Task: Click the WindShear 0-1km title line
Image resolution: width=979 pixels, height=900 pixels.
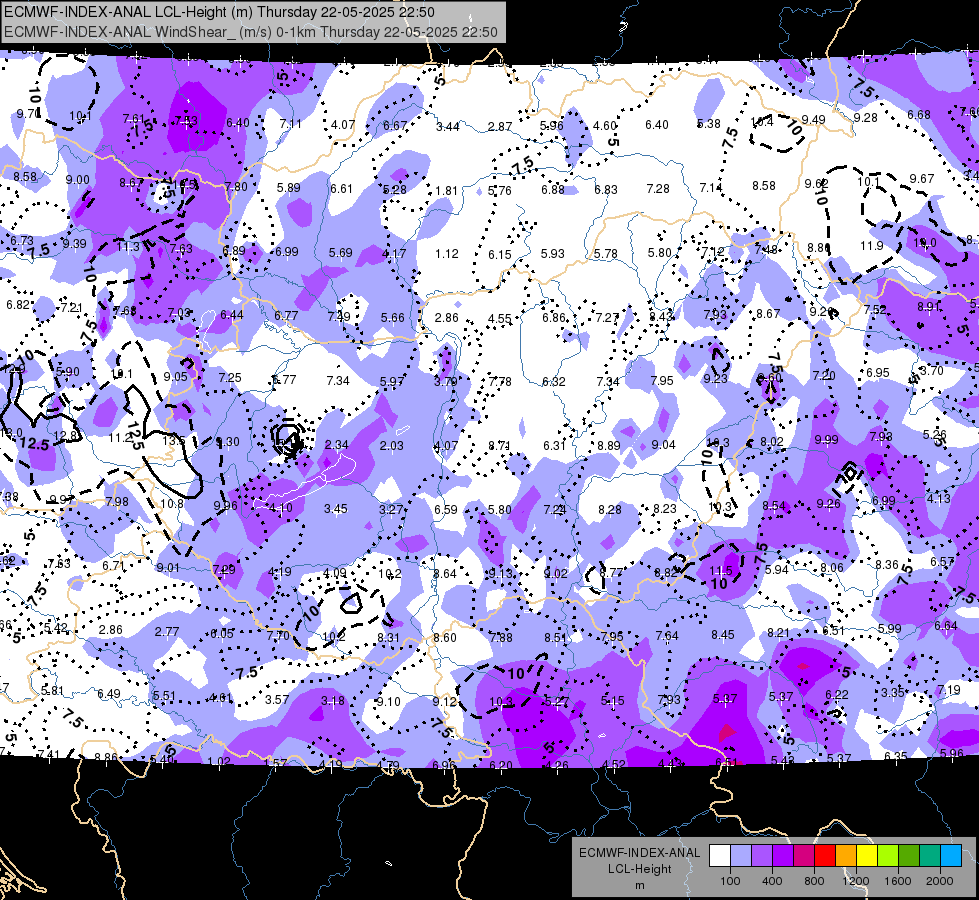Action: click(250, 32)
